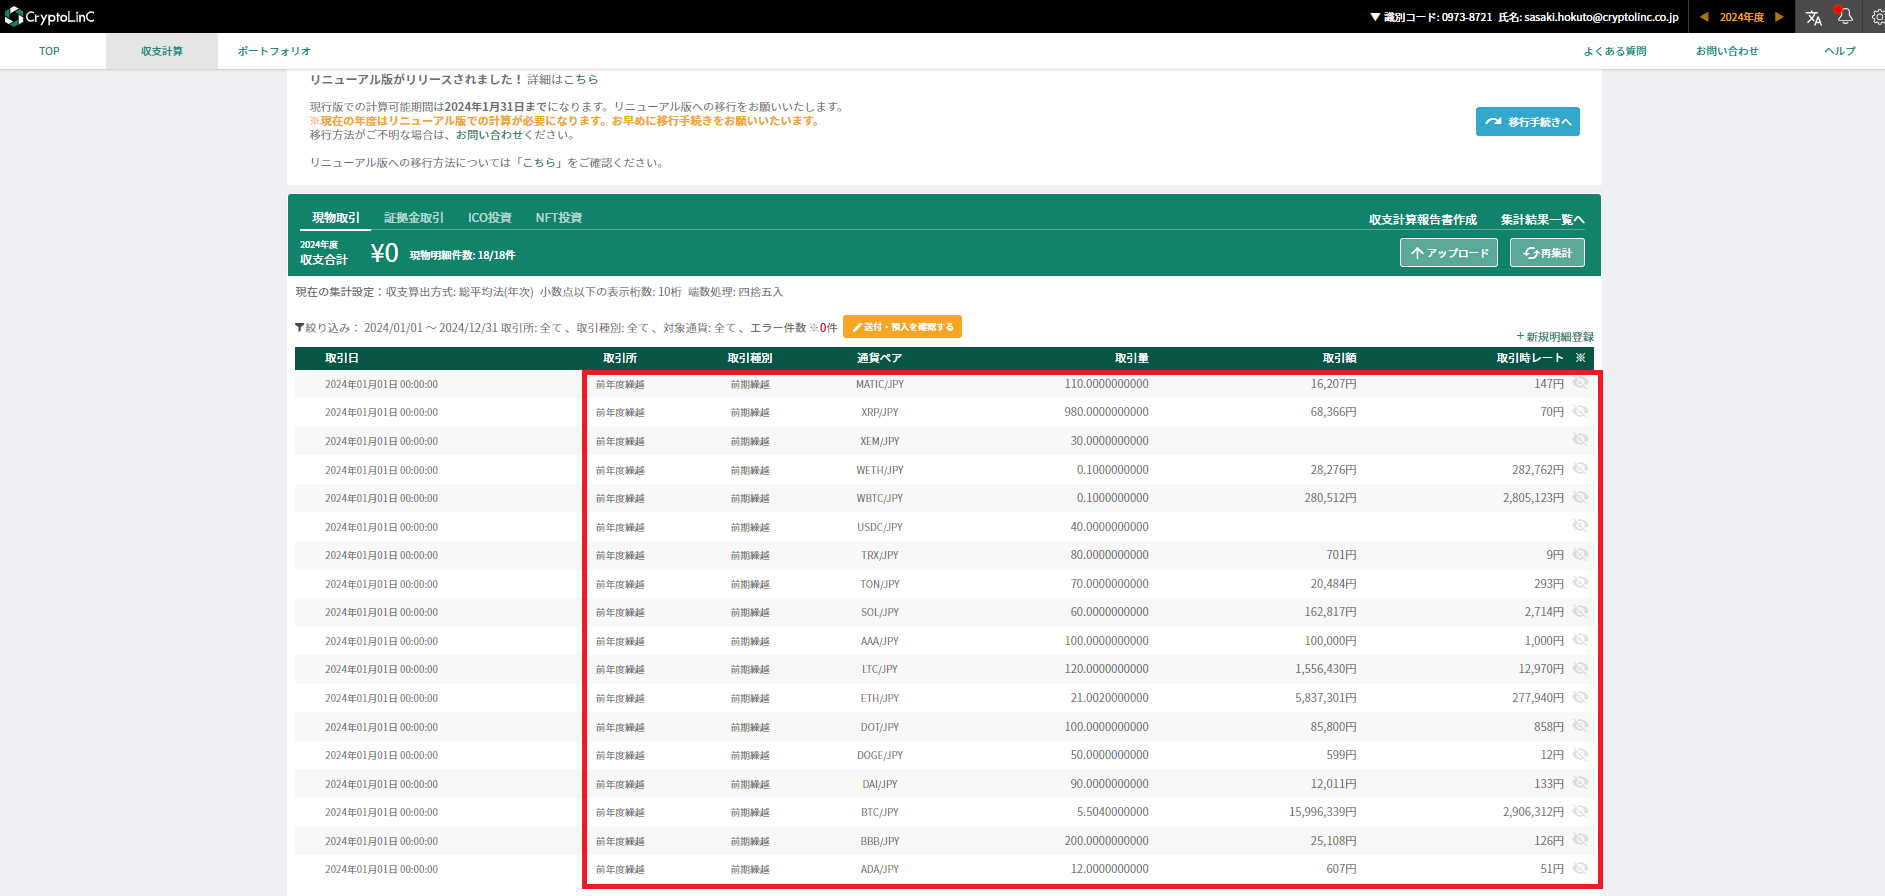
Task: Open the notifications bell
Action: [x=1845, y=16]
